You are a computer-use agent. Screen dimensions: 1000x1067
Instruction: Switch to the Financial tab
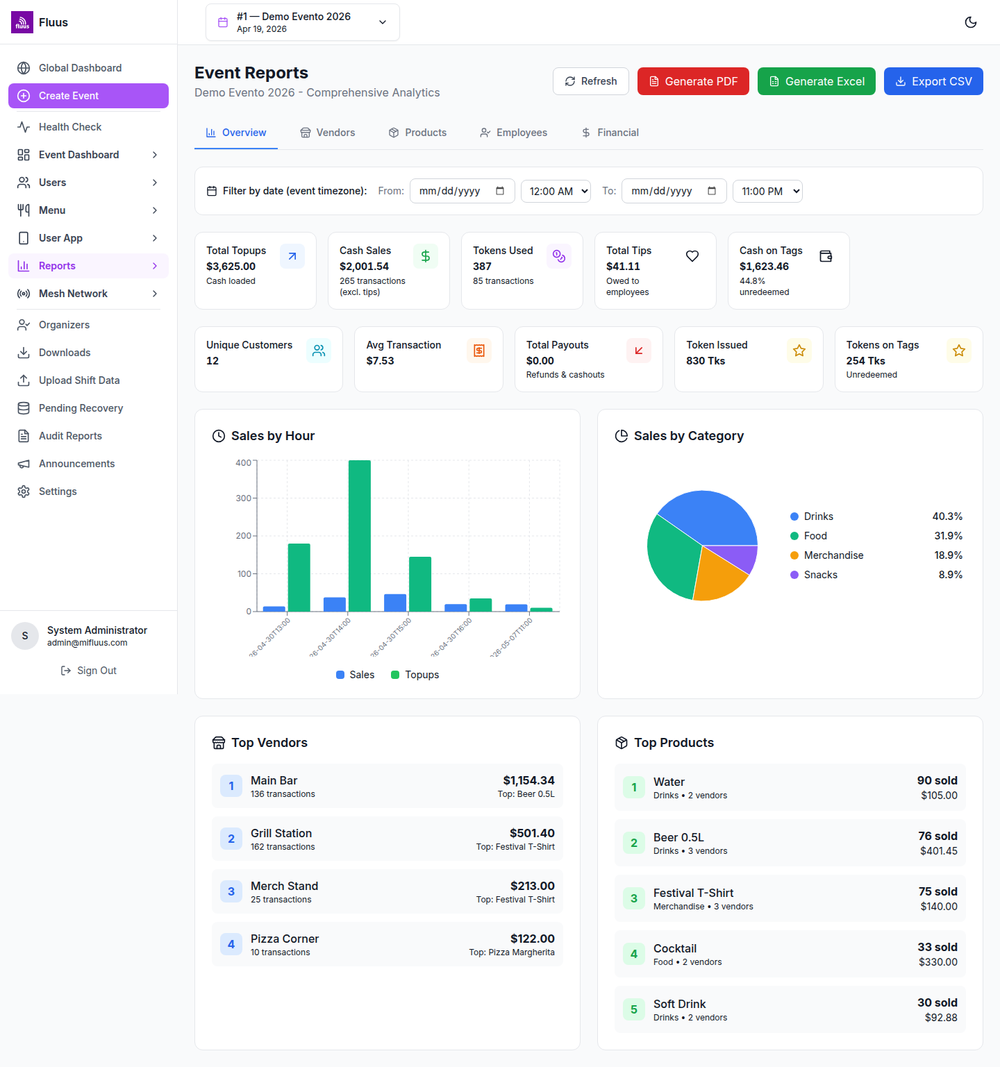click(610, 133)
